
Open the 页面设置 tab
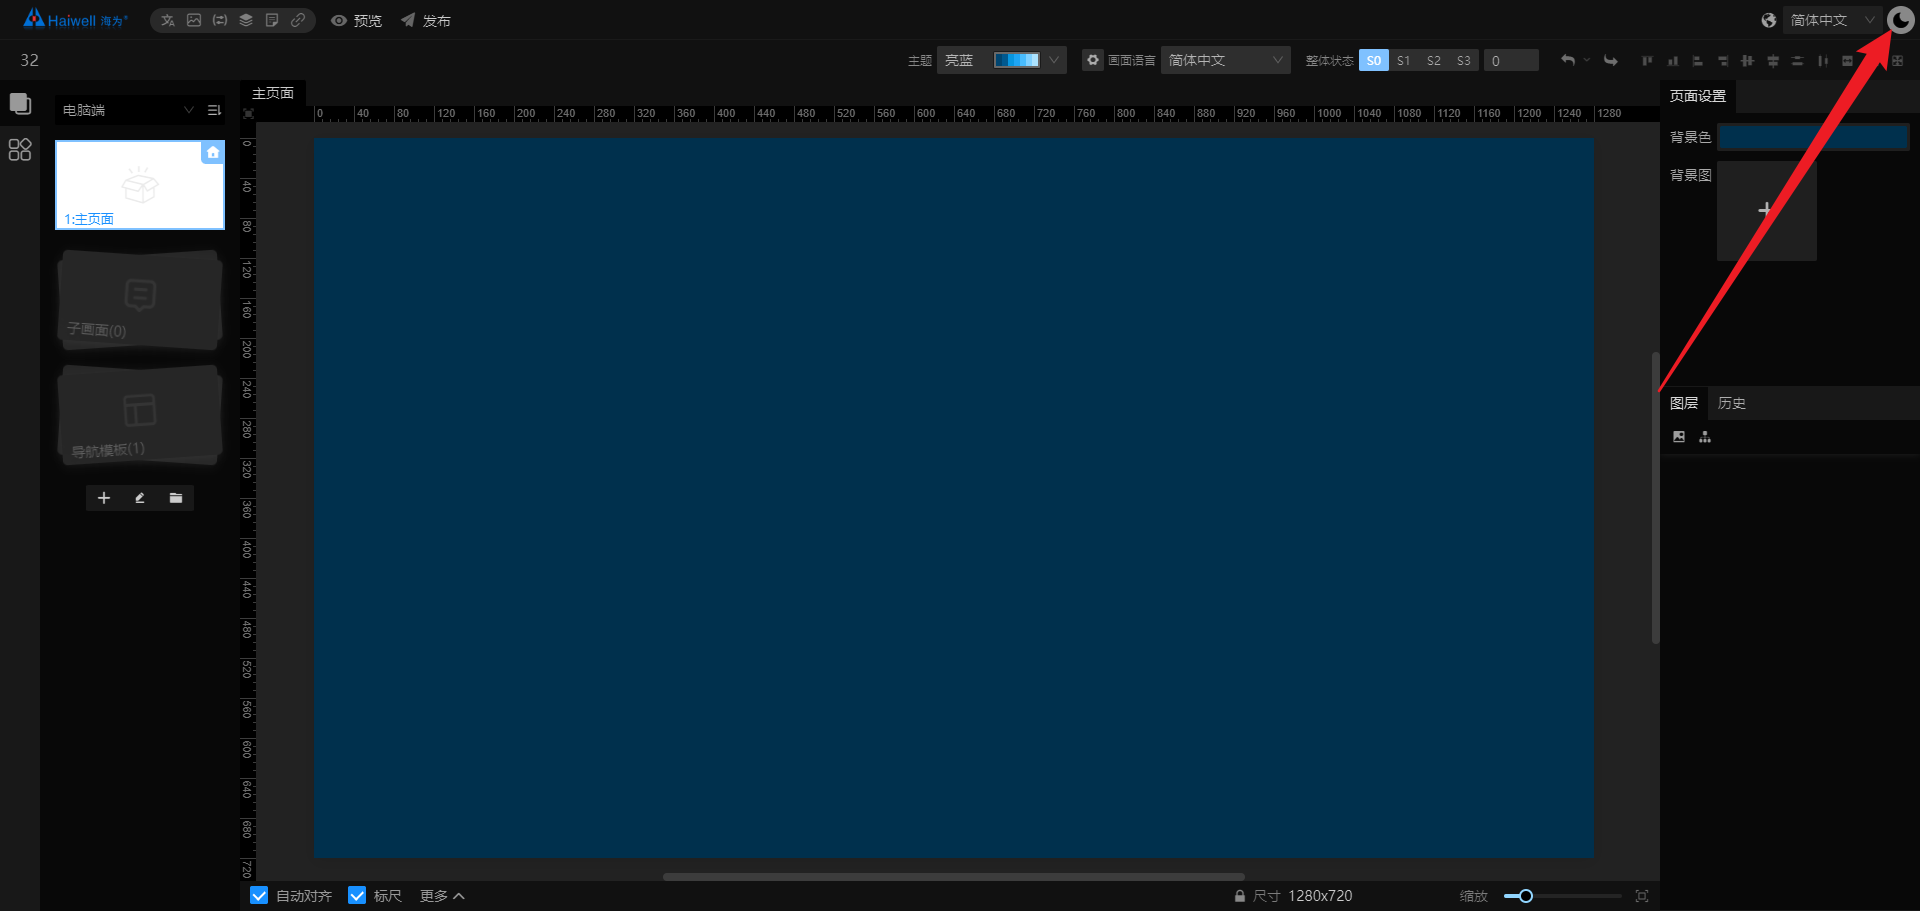click(x=1698, y=96)
